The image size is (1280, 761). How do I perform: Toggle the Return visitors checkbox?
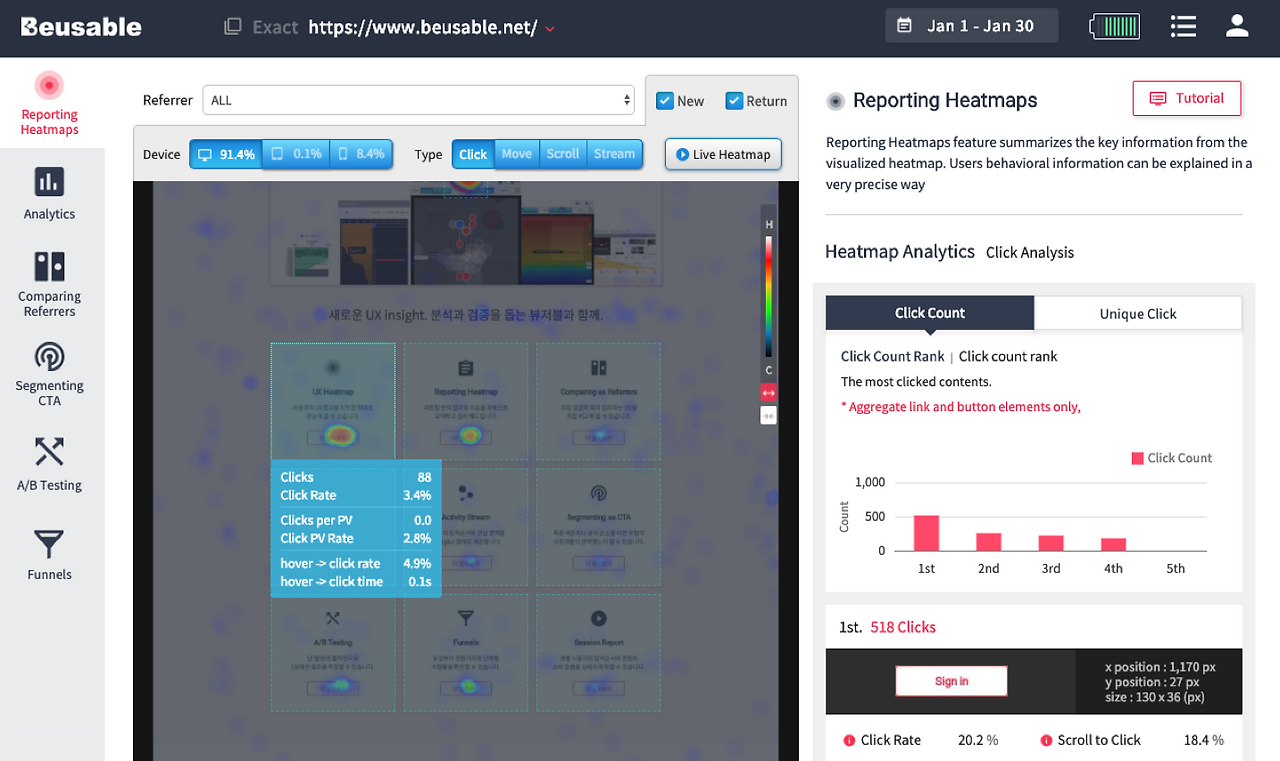tap(734, 101)
